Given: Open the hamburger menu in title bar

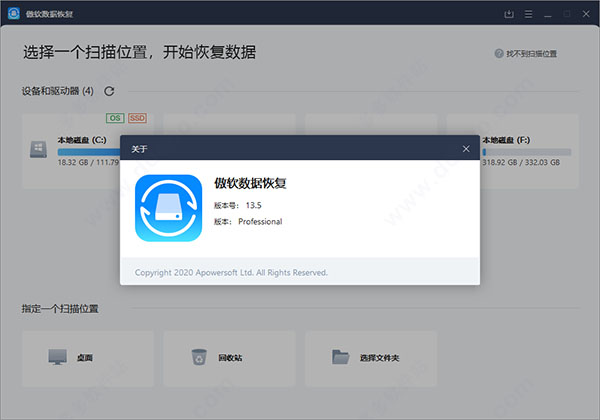Looking at the screenshot, I should (x=528, y=14).
